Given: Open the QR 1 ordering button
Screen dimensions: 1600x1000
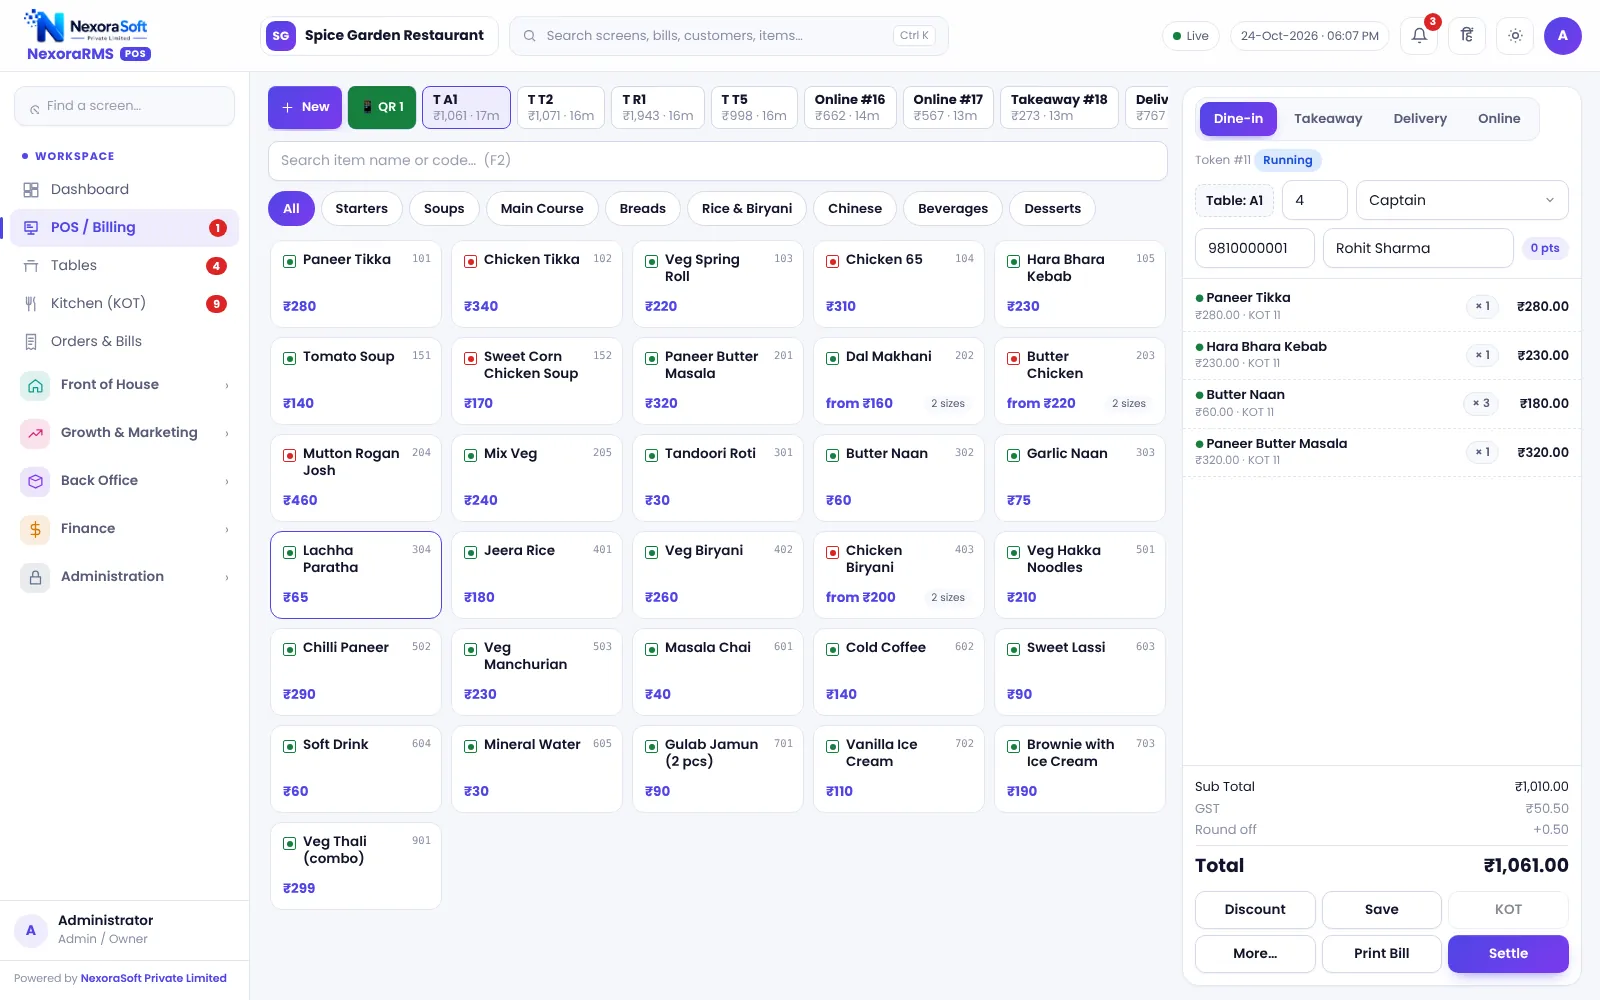Looking at the screenshot, I should point(382,107).
